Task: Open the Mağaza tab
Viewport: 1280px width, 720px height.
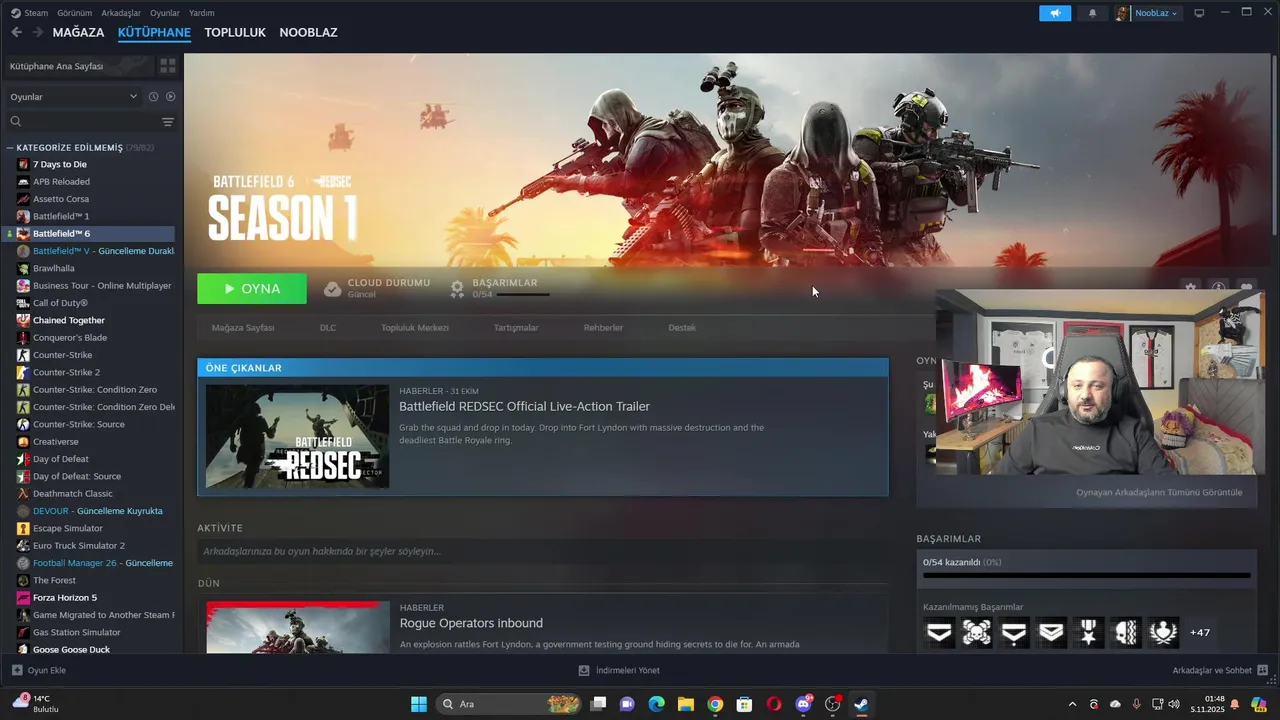Action: click(x=78, y=32)
